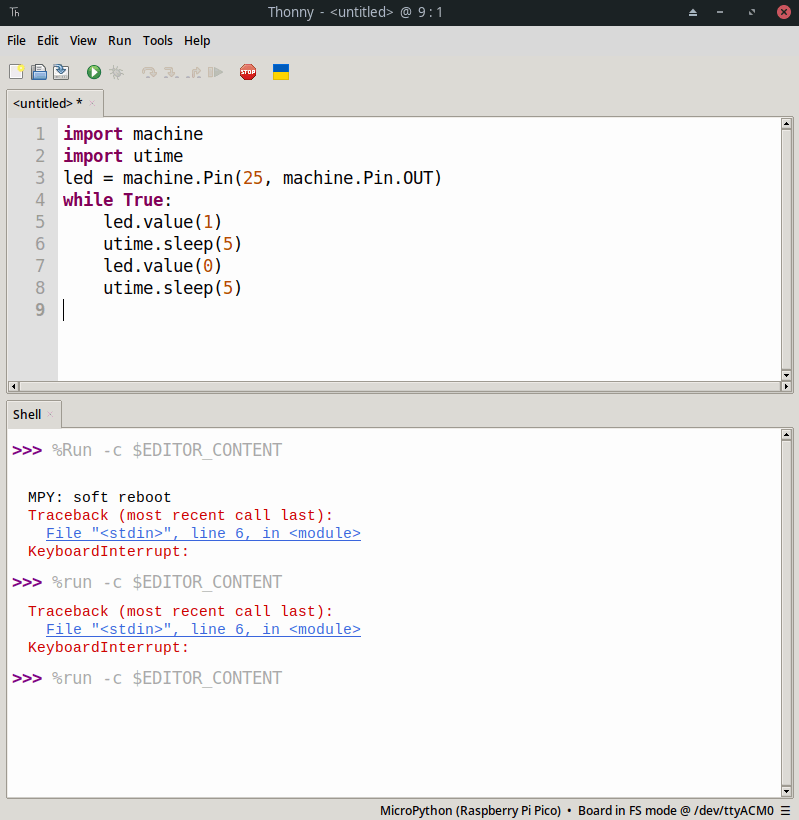The image size is (799, 820).
Task: Click the editor horizontal scrollbar track
Action: click(x=400, y=386)
